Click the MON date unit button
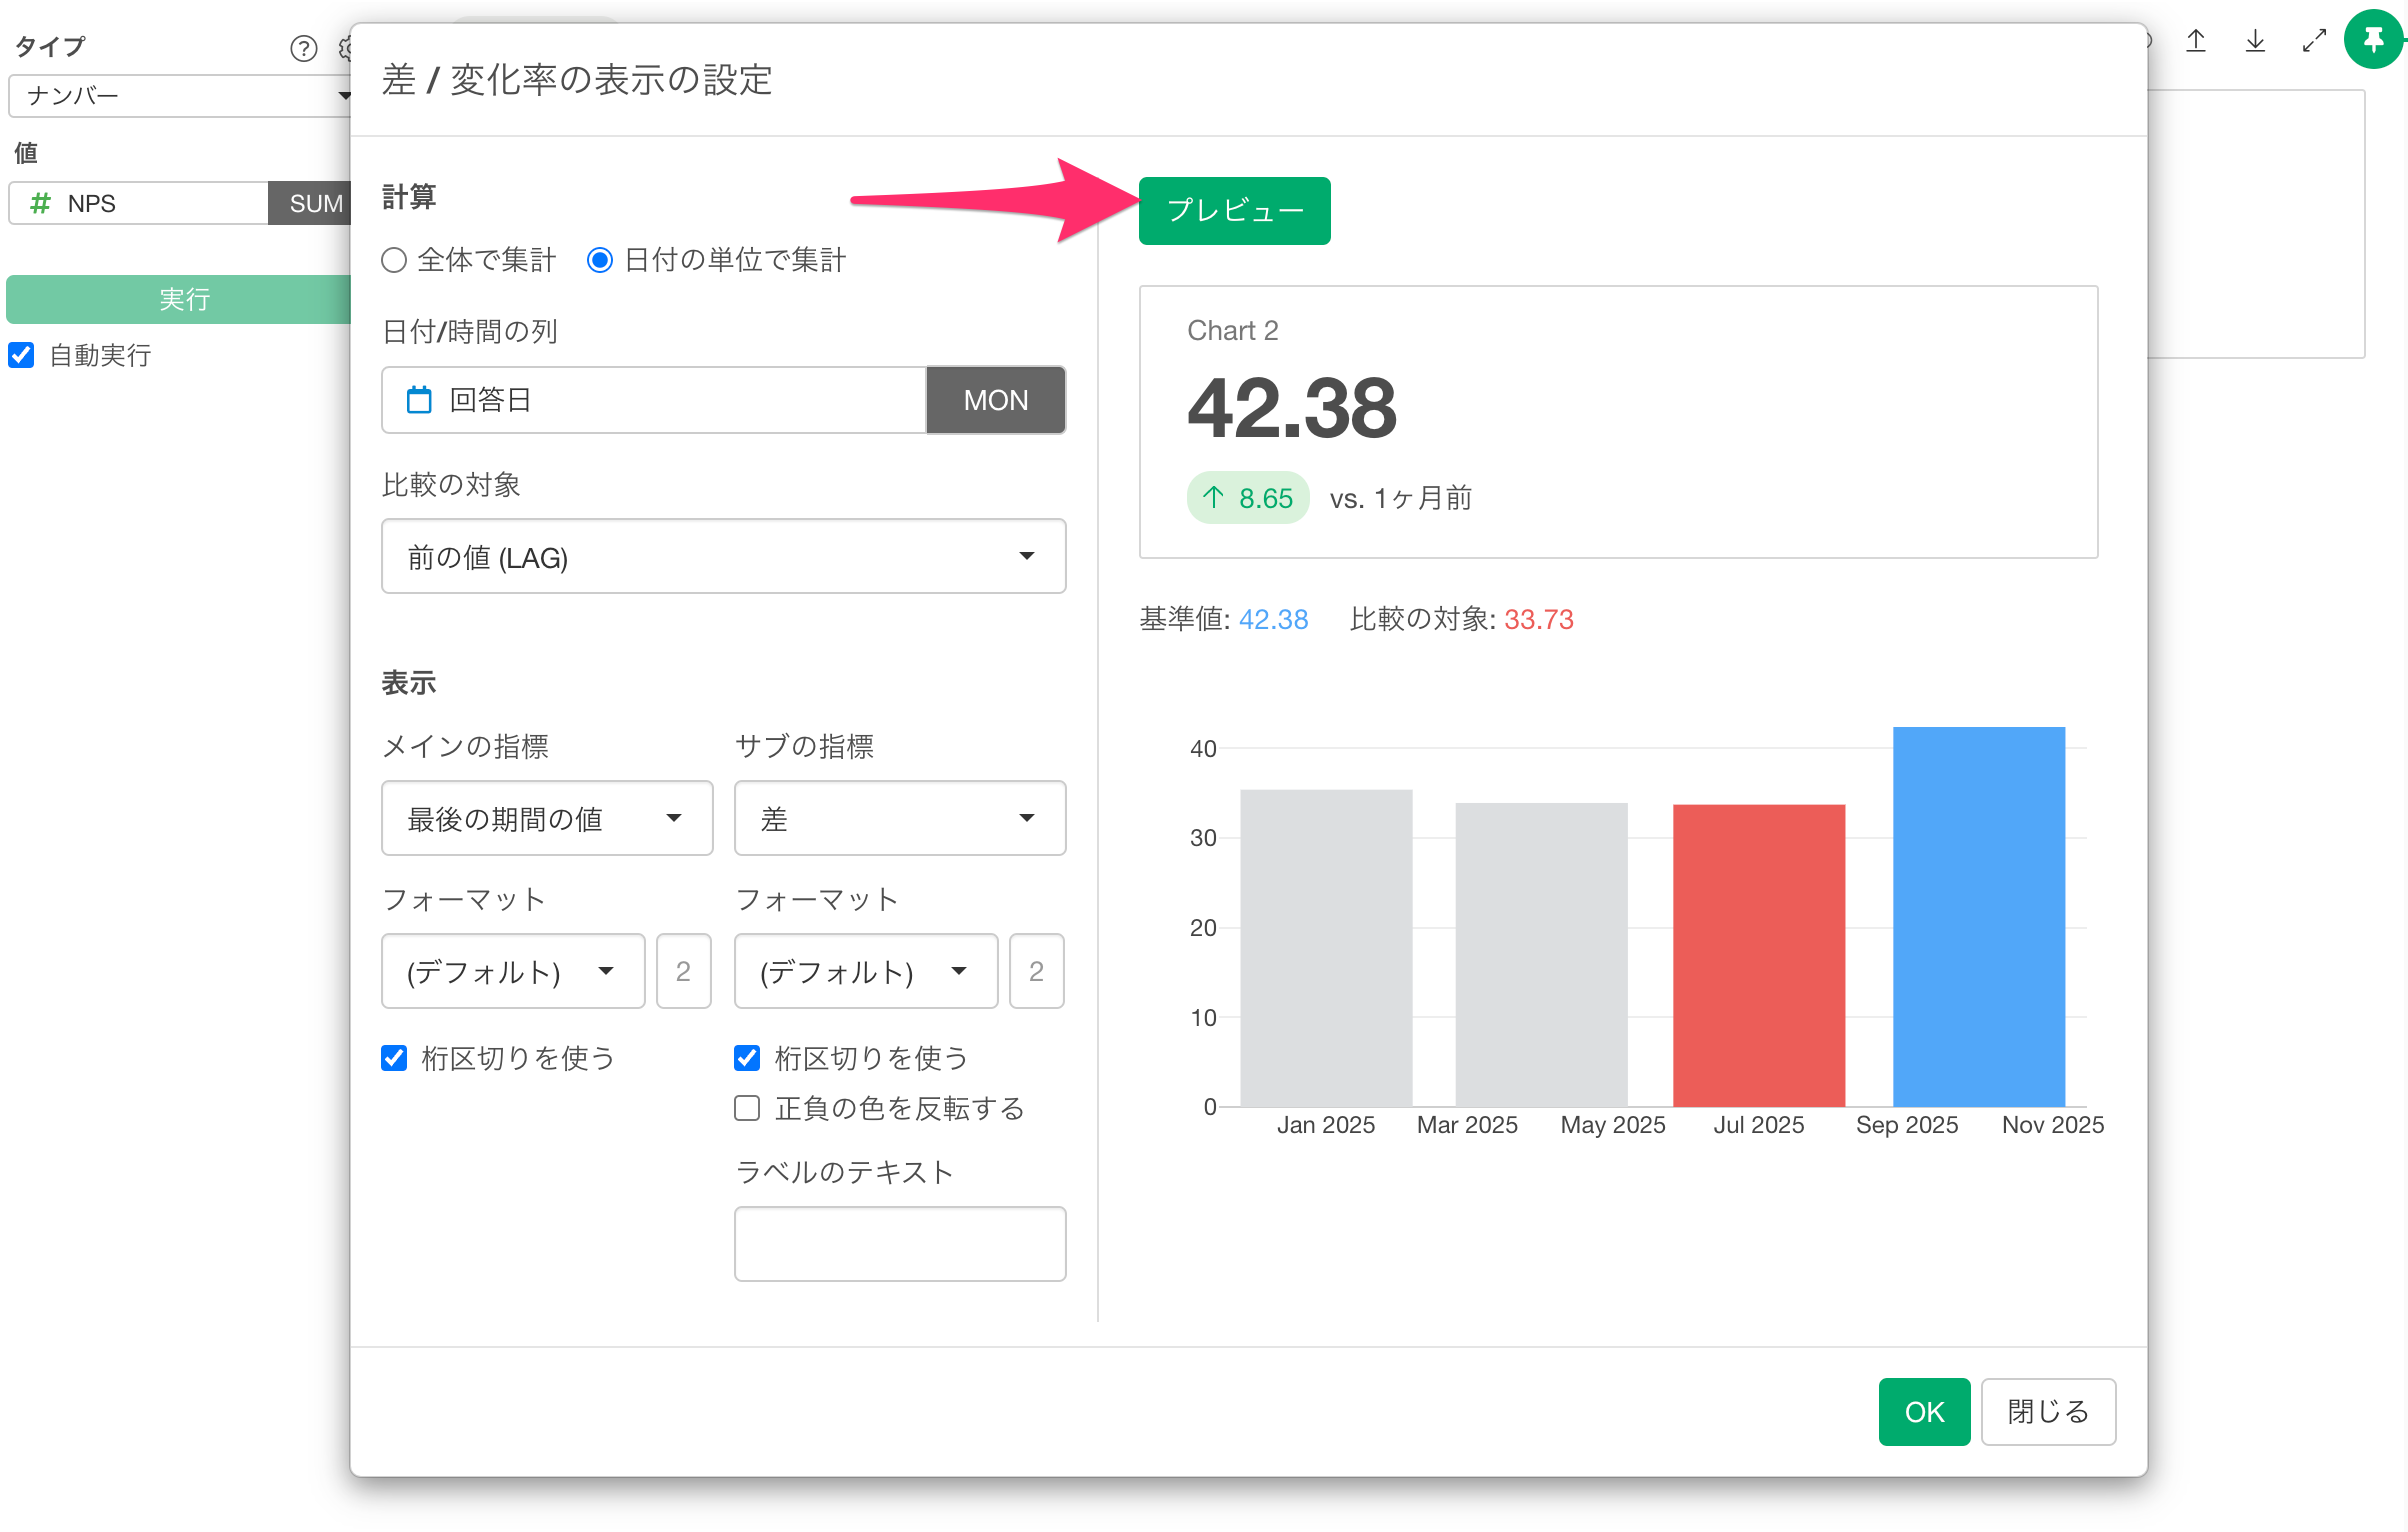Image resolution: width=2408 pixels, height=1532 pixels. click(995, 400)
